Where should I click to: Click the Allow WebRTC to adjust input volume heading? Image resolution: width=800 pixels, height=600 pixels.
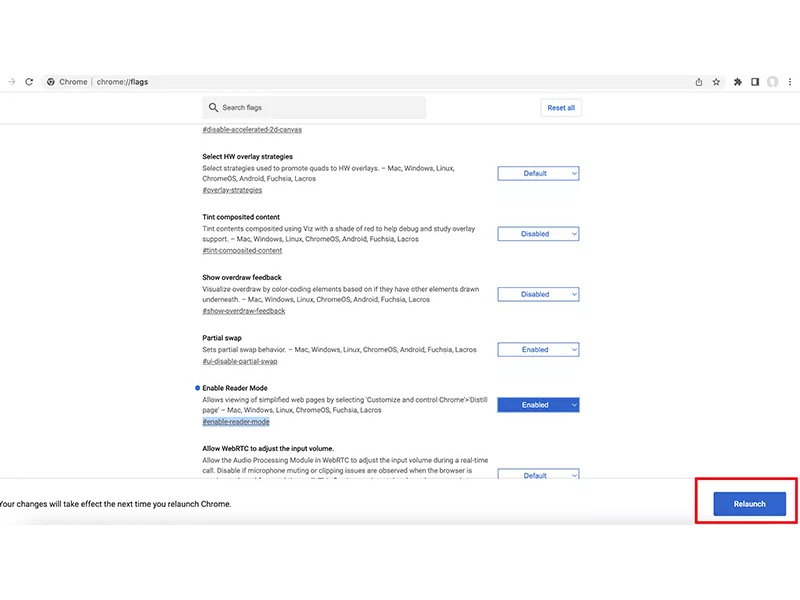coord(268,448)
